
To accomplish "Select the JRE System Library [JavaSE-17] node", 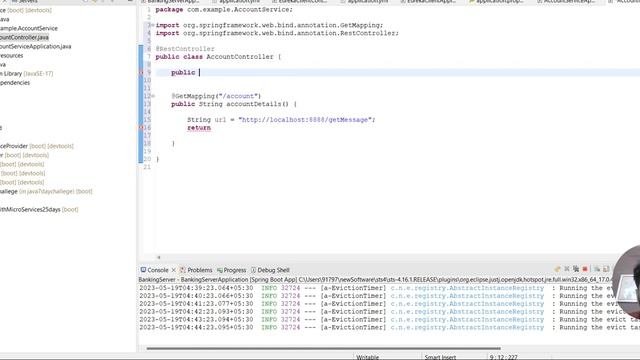I will [x=27, y=73].
